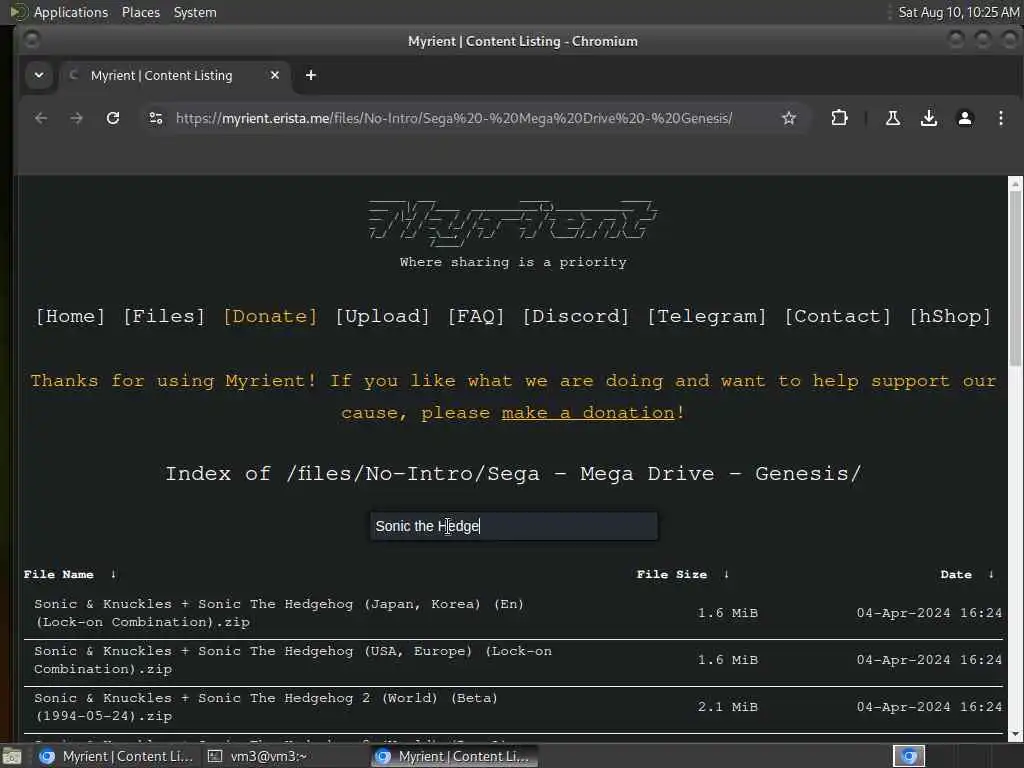Switch to vm3@vm3:~ terminal in taskbar
The height and width of the screenshot is (768, 1024).
click(x=258, y=756)
